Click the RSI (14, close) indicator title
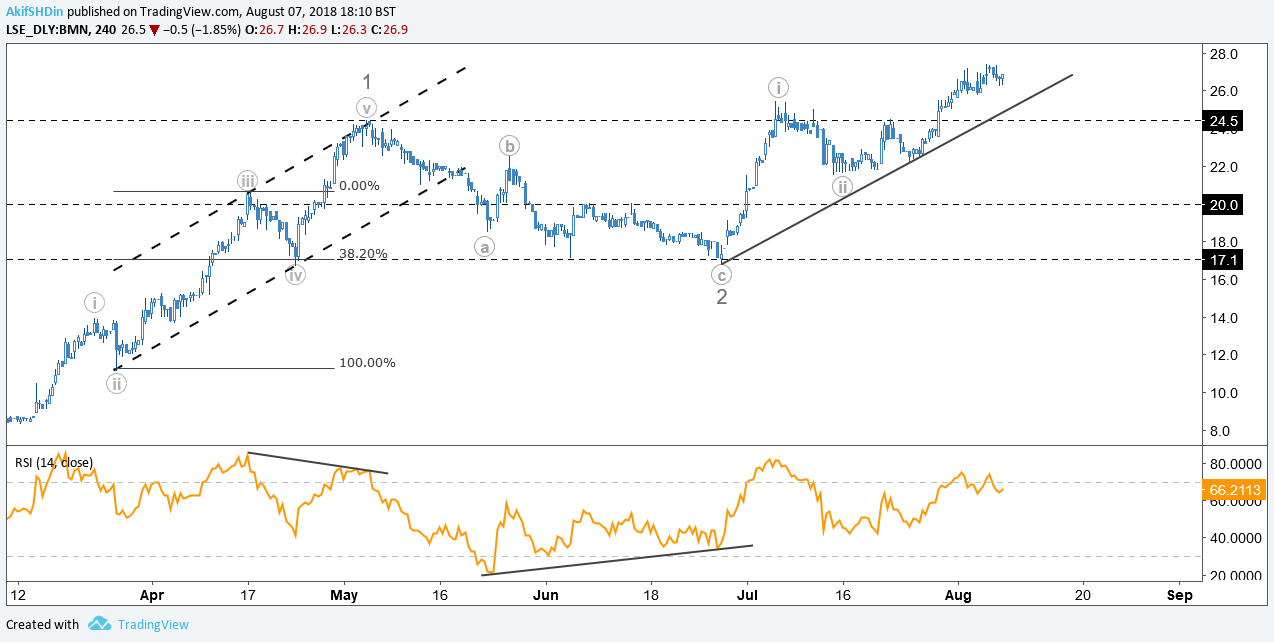 point(54,462)
